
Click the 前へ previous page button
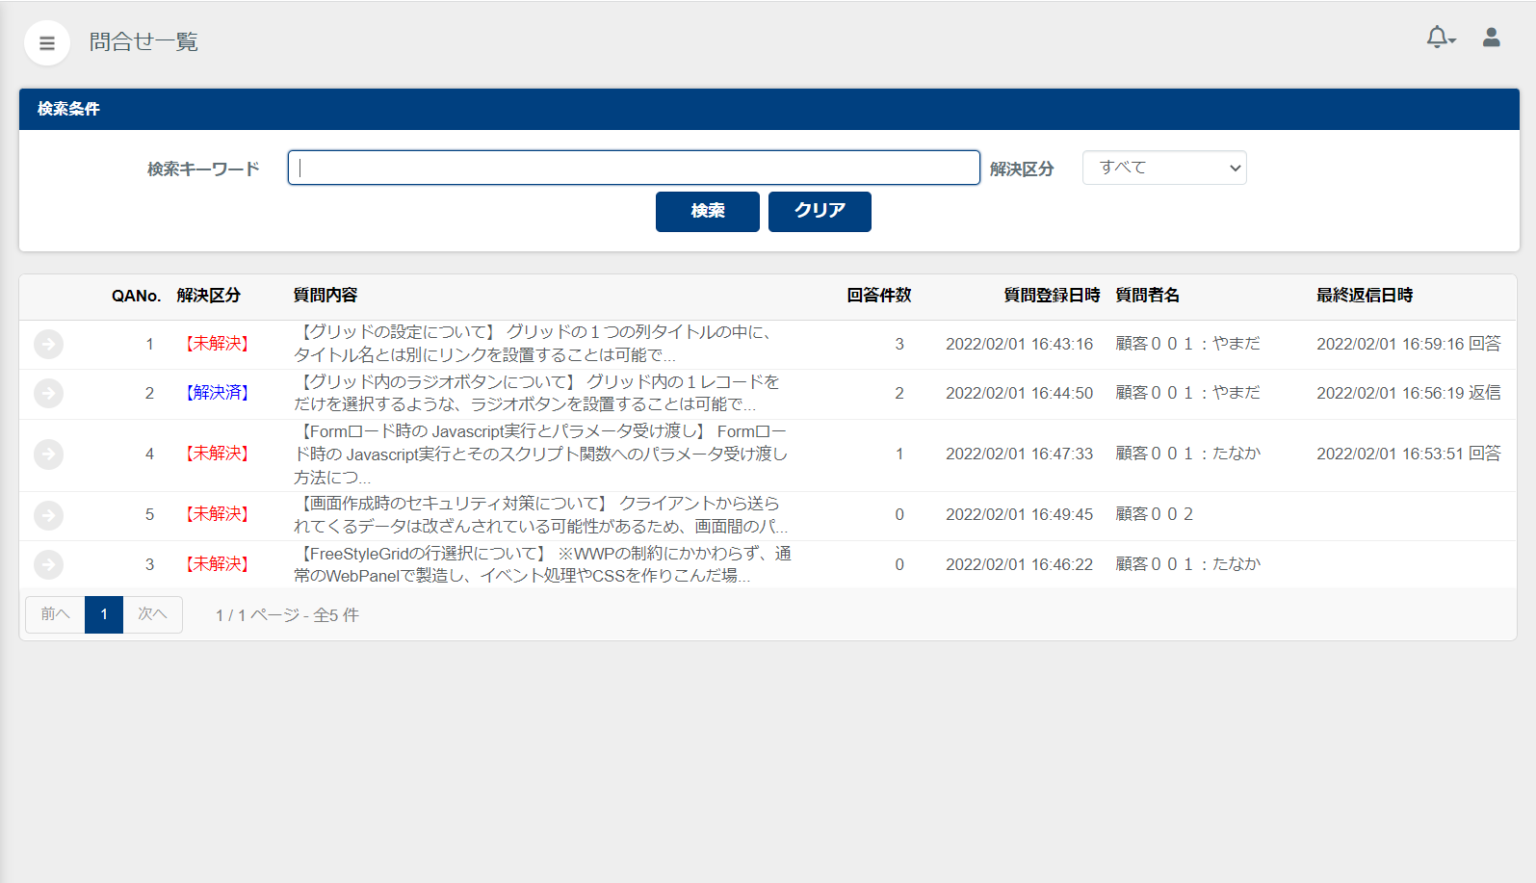[55, 614]
